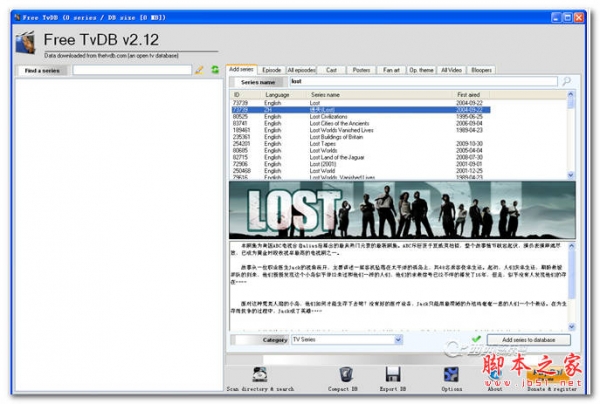Click the Find a series label button
The height and width of the screenshot is (404, 600).
(42, 70)
